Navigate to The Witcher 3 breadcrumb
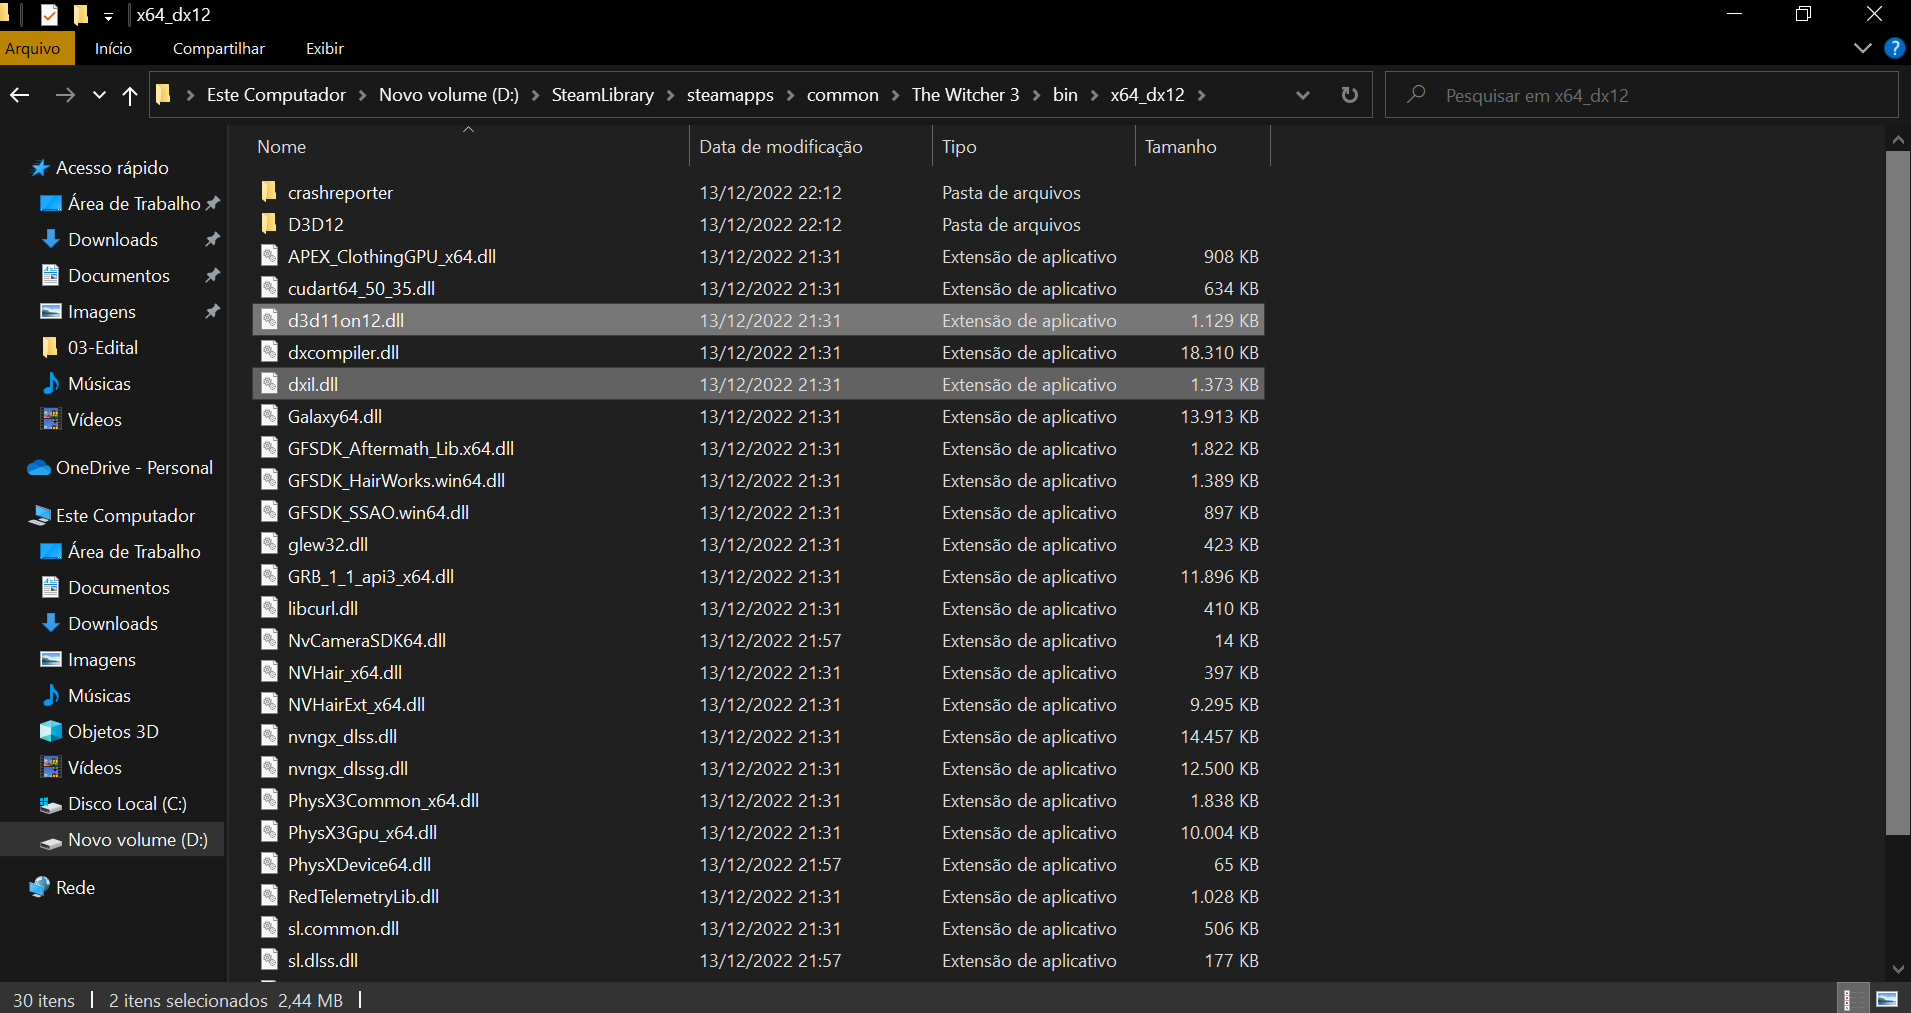 coord(965,95)
